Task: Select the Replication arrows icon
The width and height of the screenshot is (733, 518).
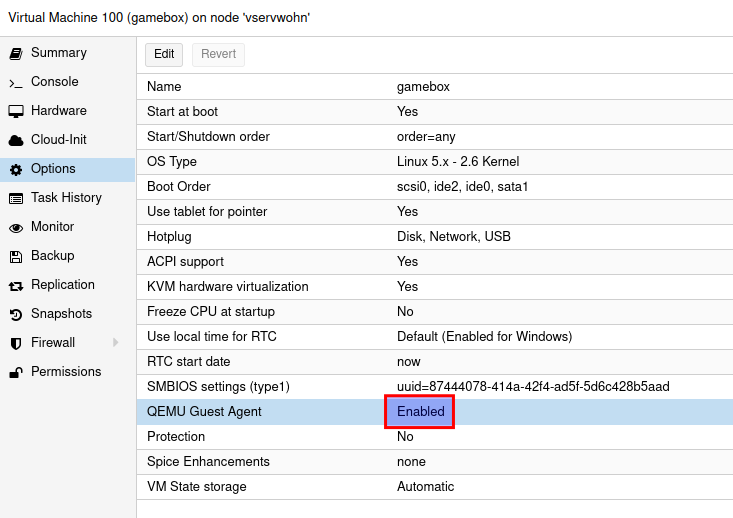Action: (x=16, y=285)
